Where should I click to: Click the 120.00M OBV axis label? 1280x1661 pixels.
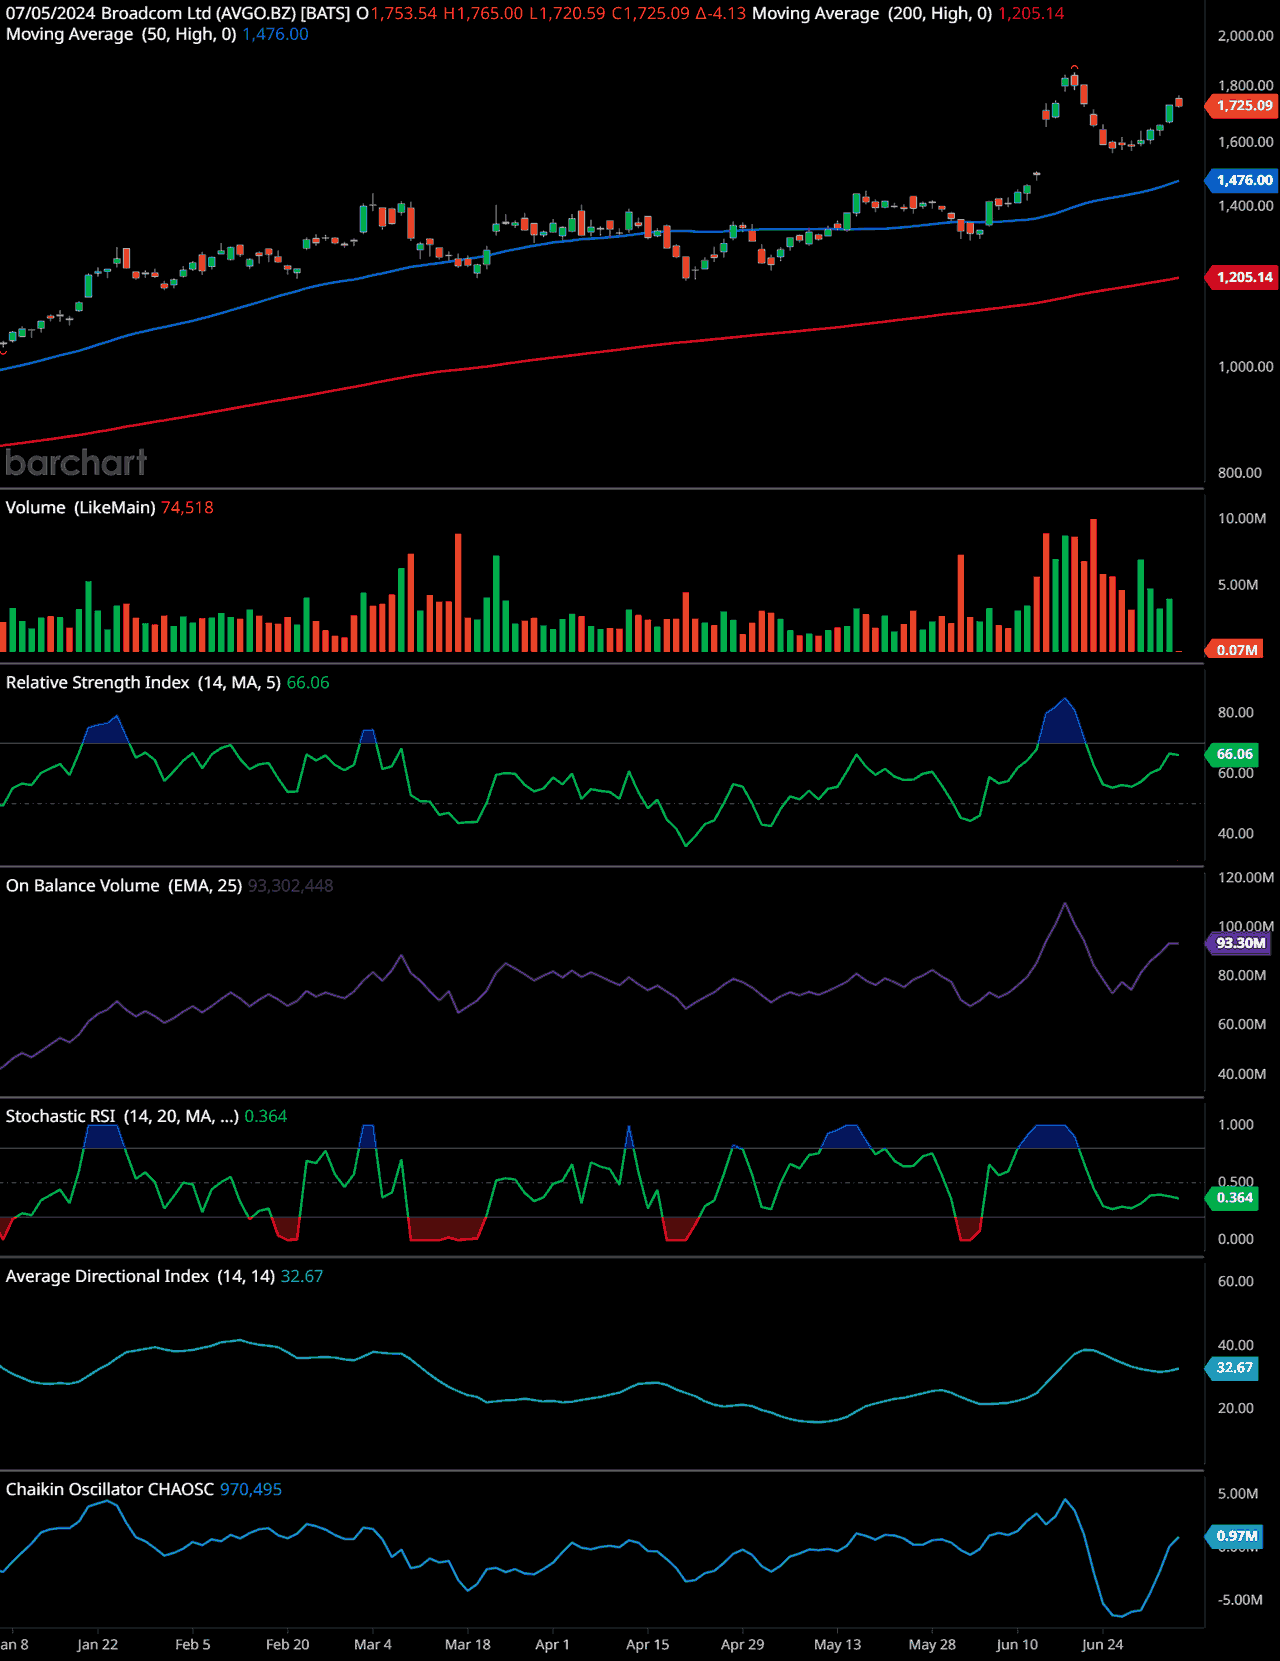point(1245,877)
